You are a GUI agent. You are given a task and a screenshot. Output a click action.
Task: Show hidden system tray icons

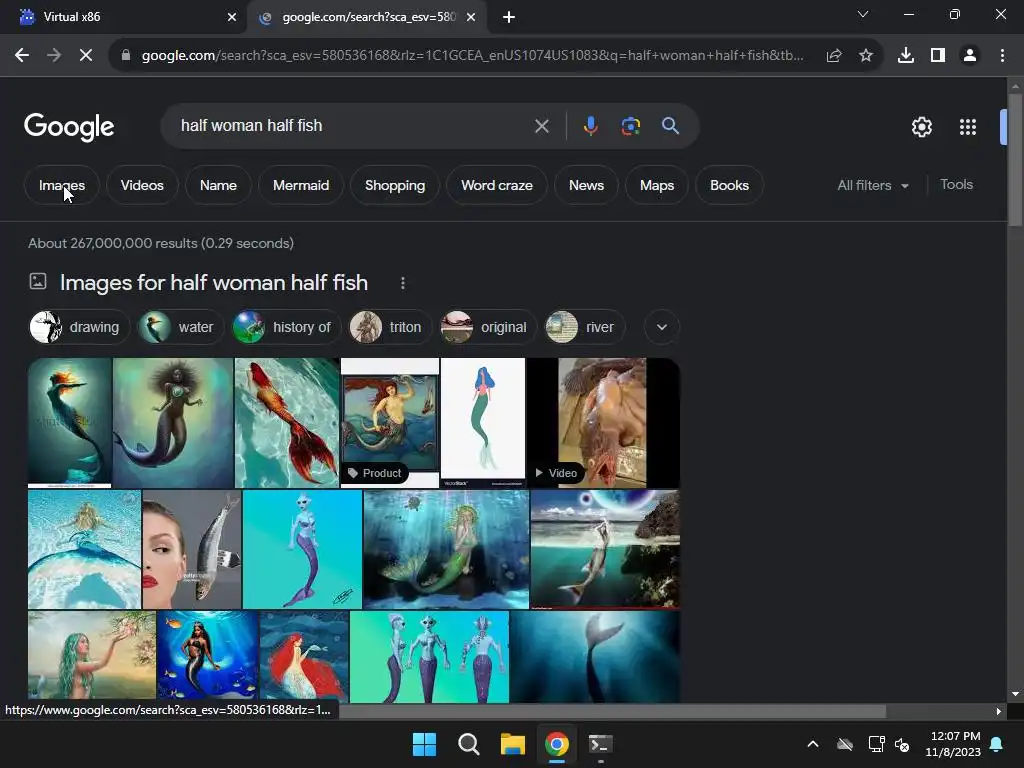coord(813,744)
